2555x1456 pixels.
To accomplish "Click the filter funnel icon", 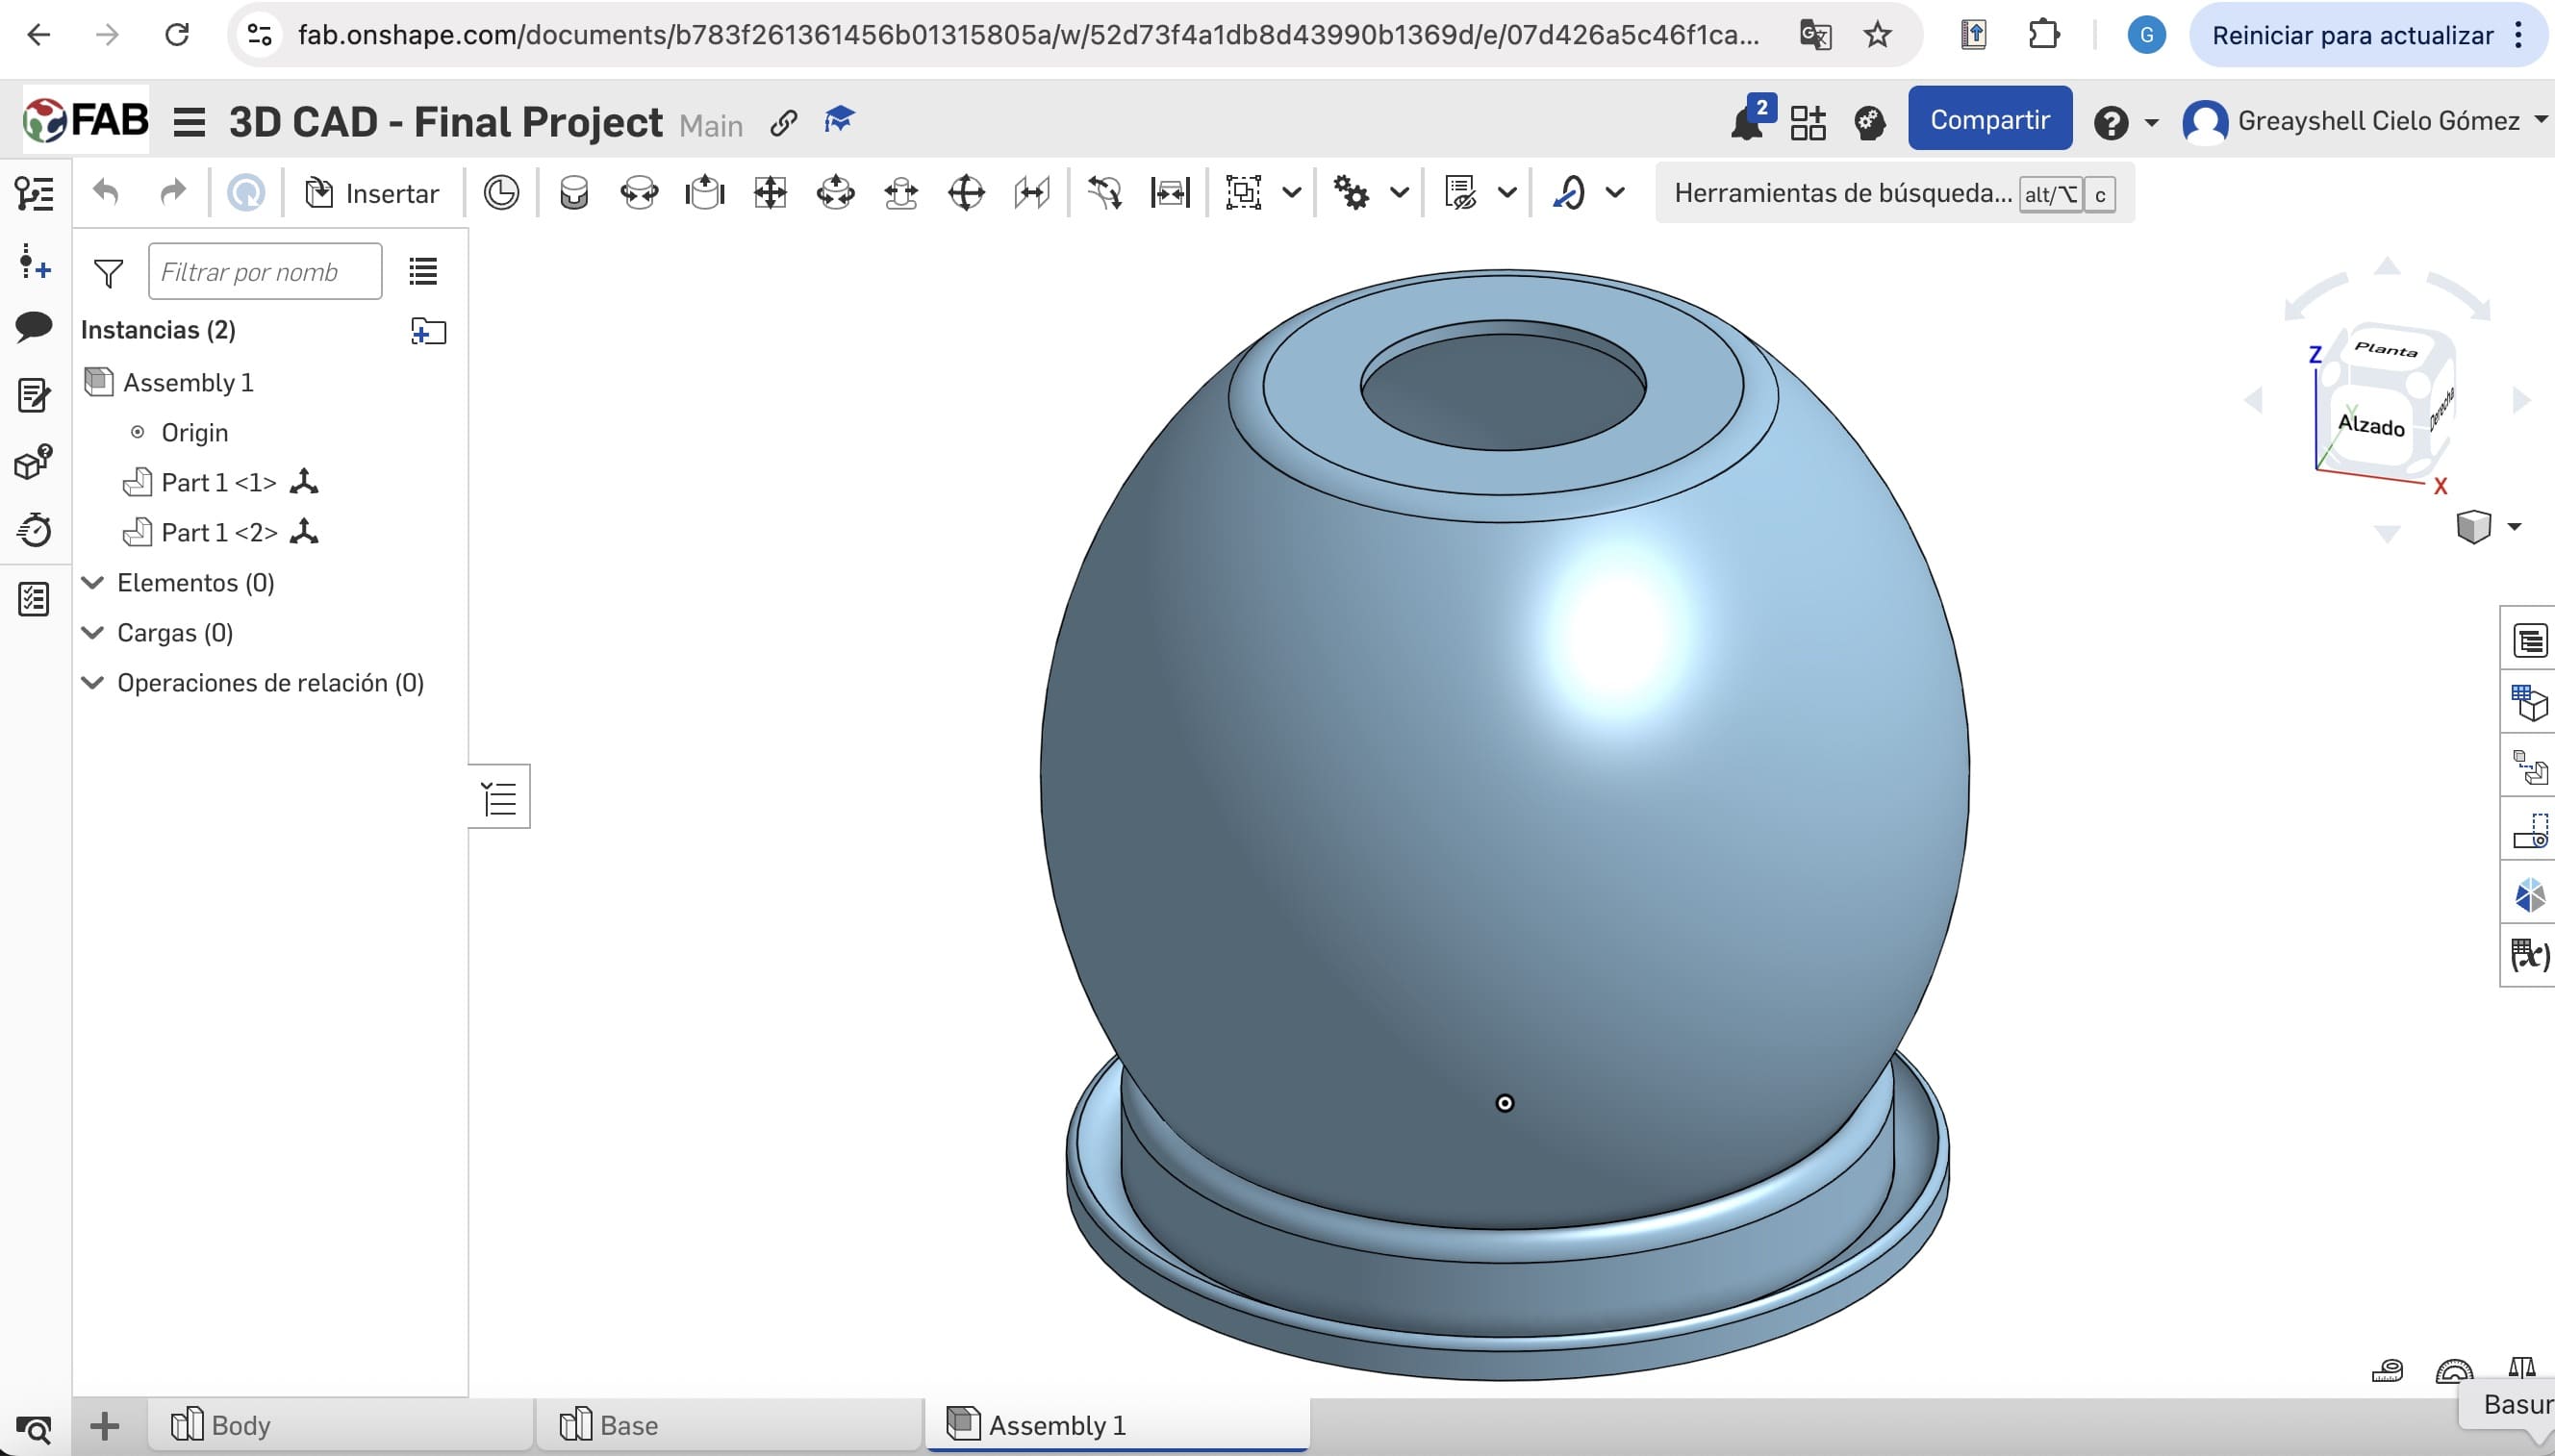I will coord(108,272).
